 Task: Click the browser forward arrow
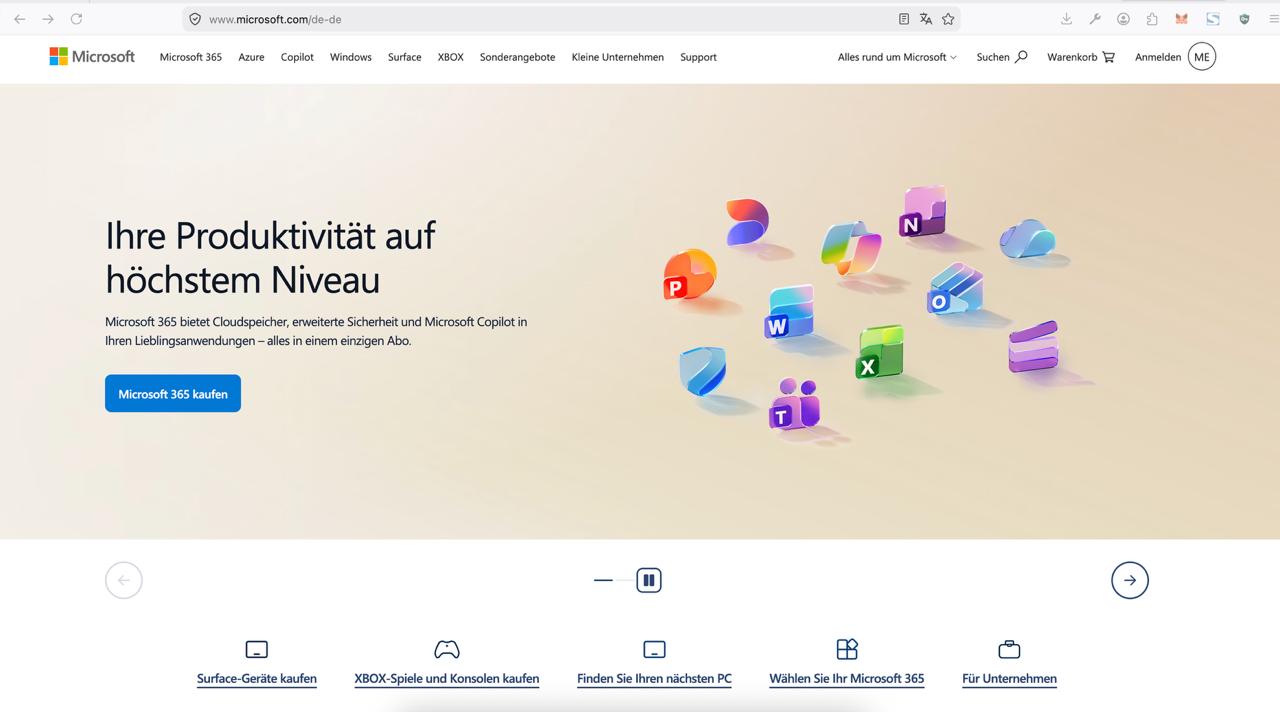(x=47, y=19)
